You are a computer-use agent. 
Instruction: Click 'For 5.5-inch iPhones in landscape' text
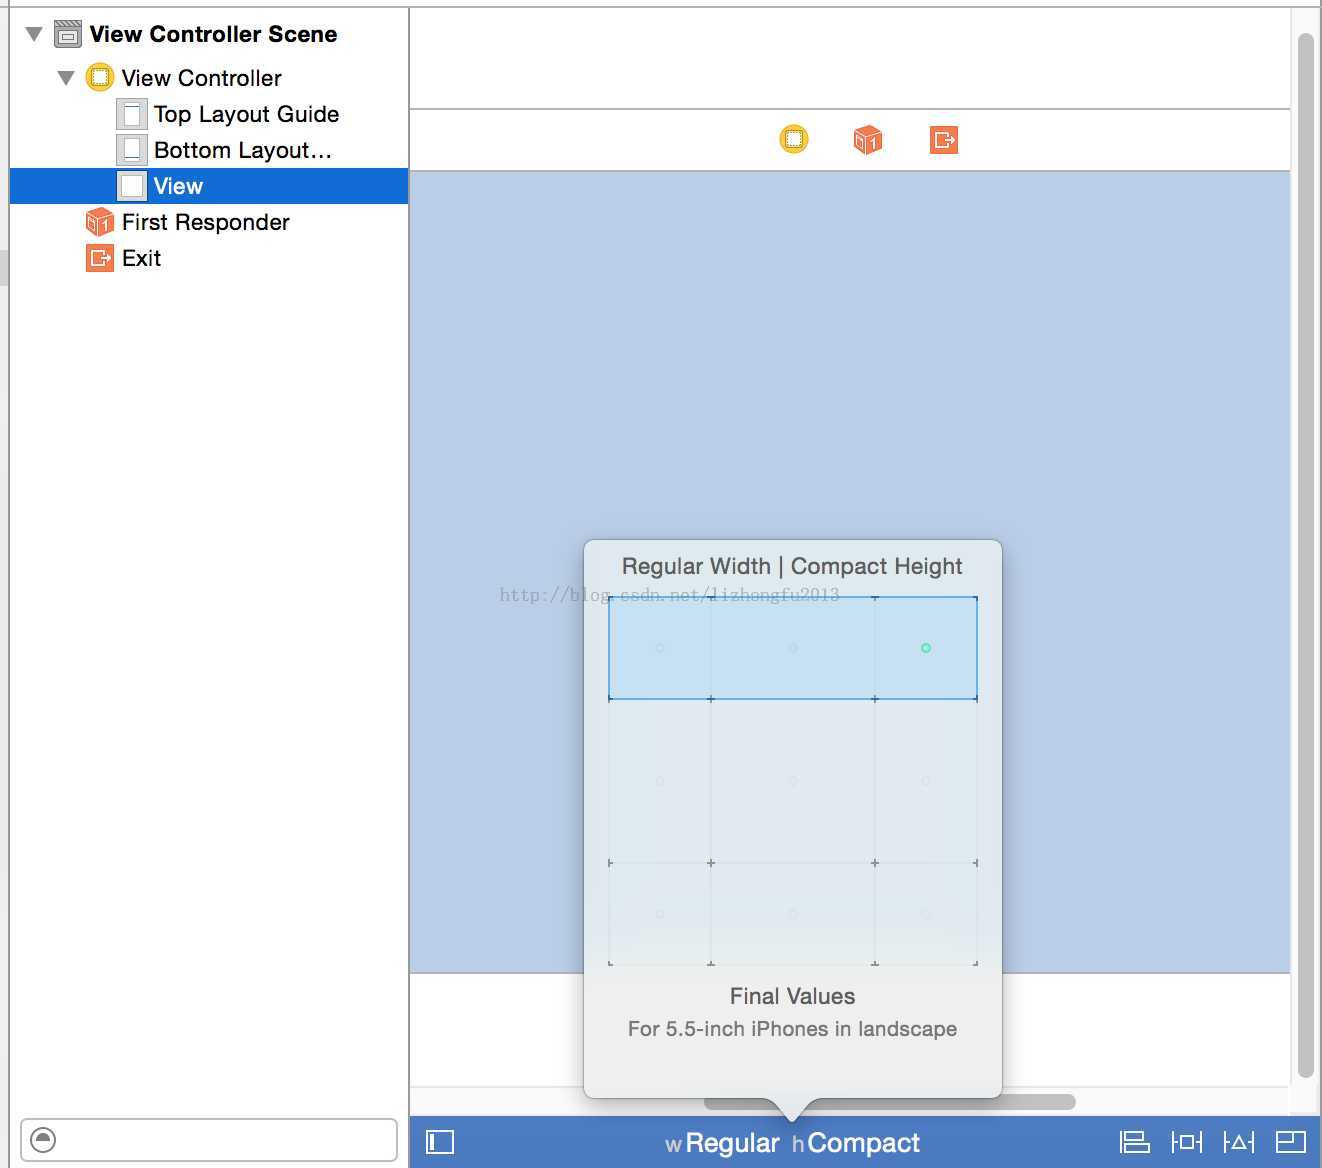tap(792, 1029)
